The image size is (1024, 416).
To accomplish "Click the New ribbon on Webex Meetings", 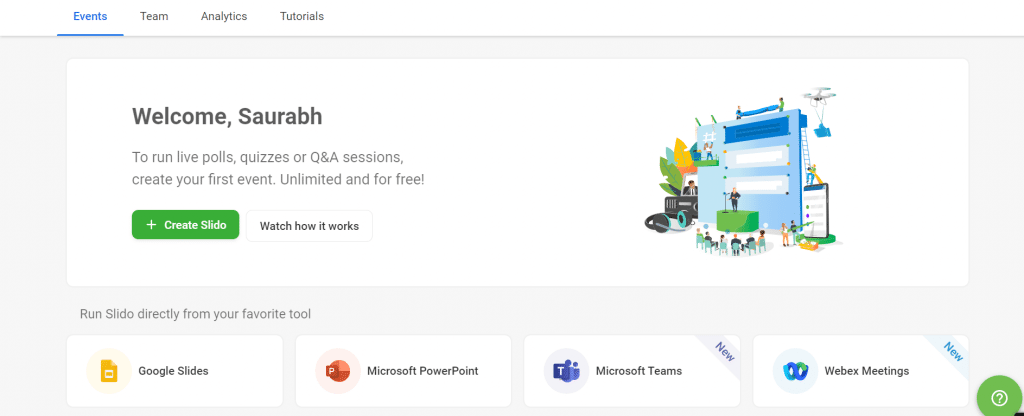I will coord(952,350).
